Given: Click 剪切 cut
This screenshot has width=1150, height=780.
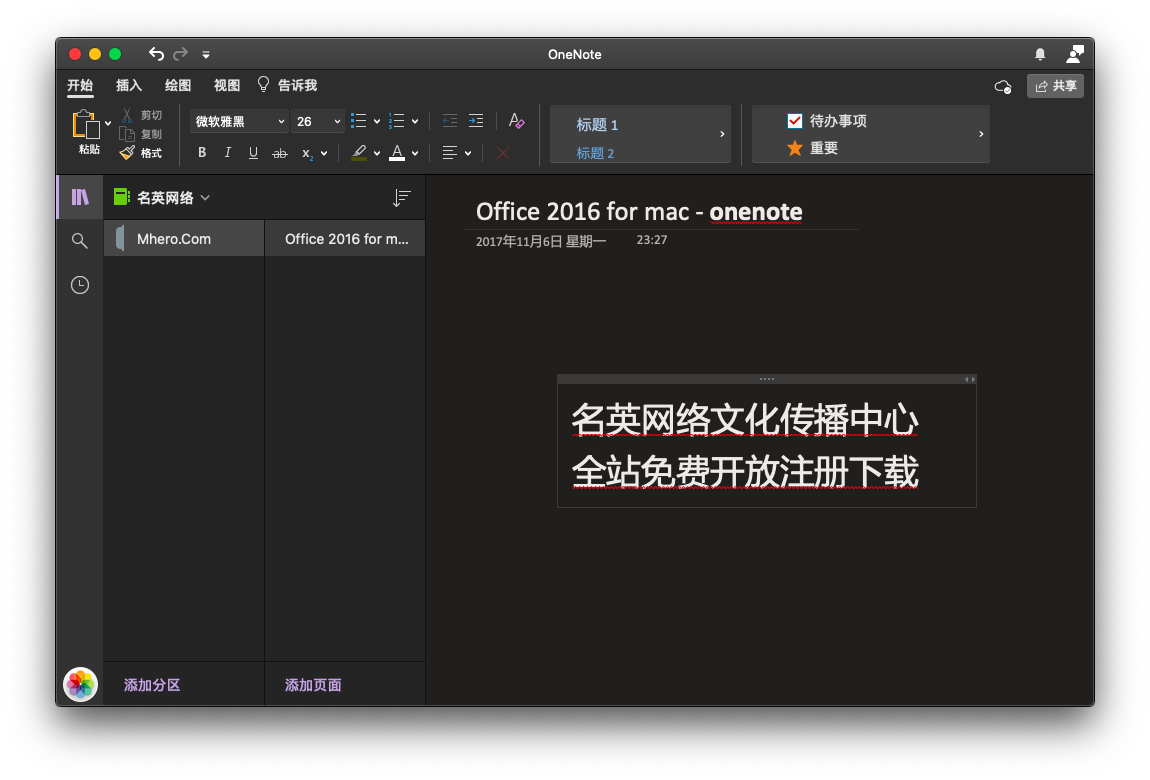Looking at the screenshot, I should click(142, 115).
